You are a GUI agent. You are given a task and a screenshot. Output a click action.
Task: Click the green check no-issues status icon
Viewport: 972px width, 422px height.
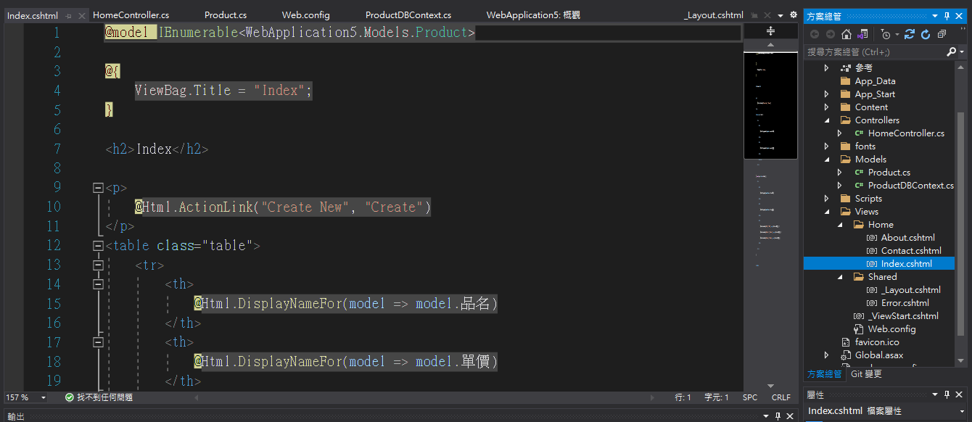[69, 397]
